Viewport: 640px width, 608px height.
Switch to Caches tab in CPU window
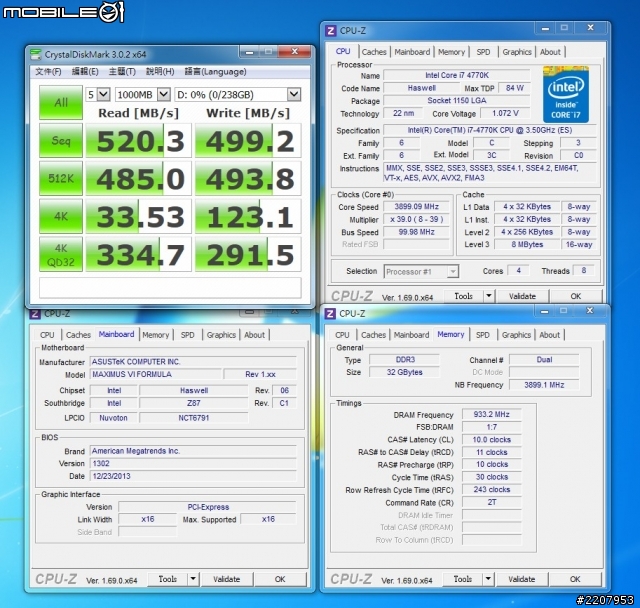point(374,52)
